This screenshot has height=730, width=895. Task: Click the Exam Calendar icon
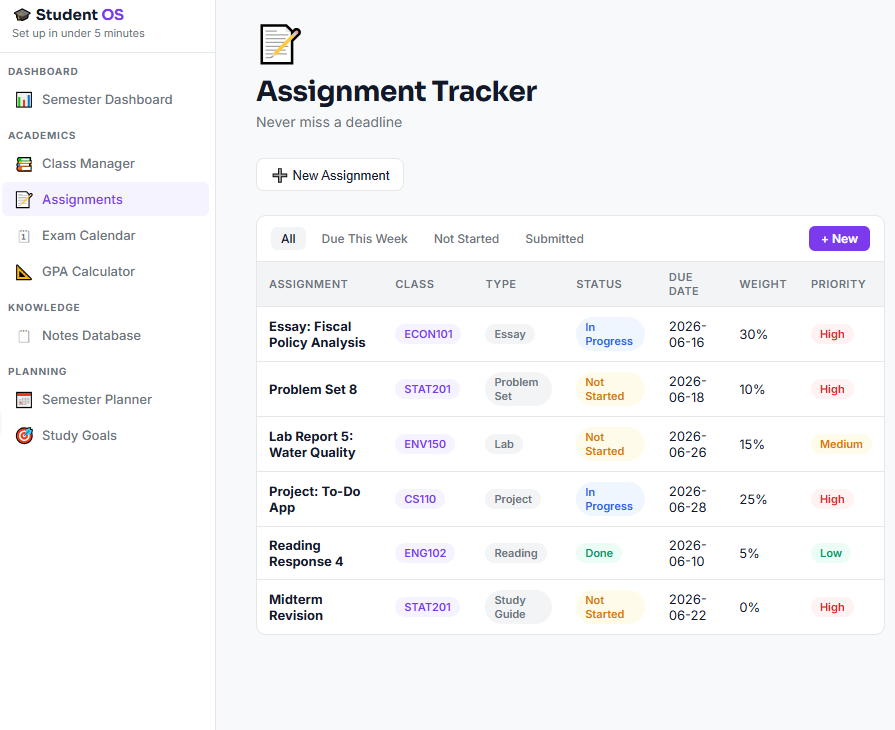tap(24, 236)
